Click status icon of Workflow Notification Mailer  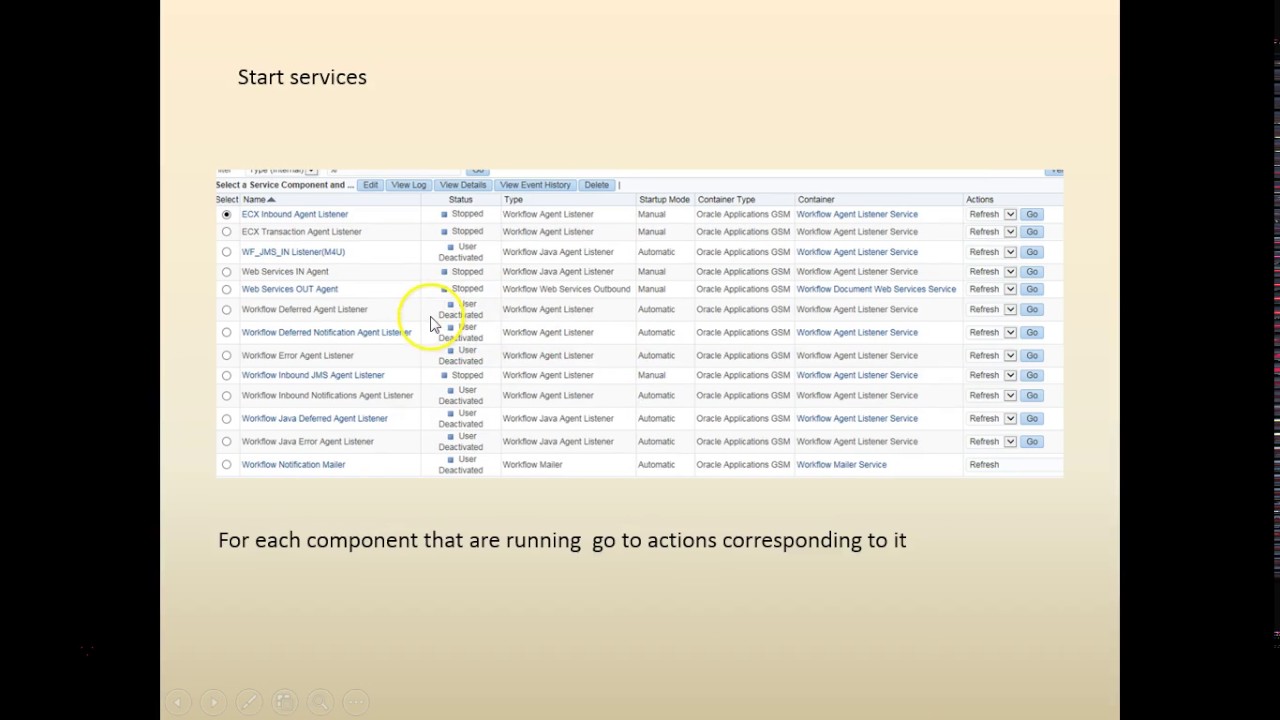[x=451, y=459]
